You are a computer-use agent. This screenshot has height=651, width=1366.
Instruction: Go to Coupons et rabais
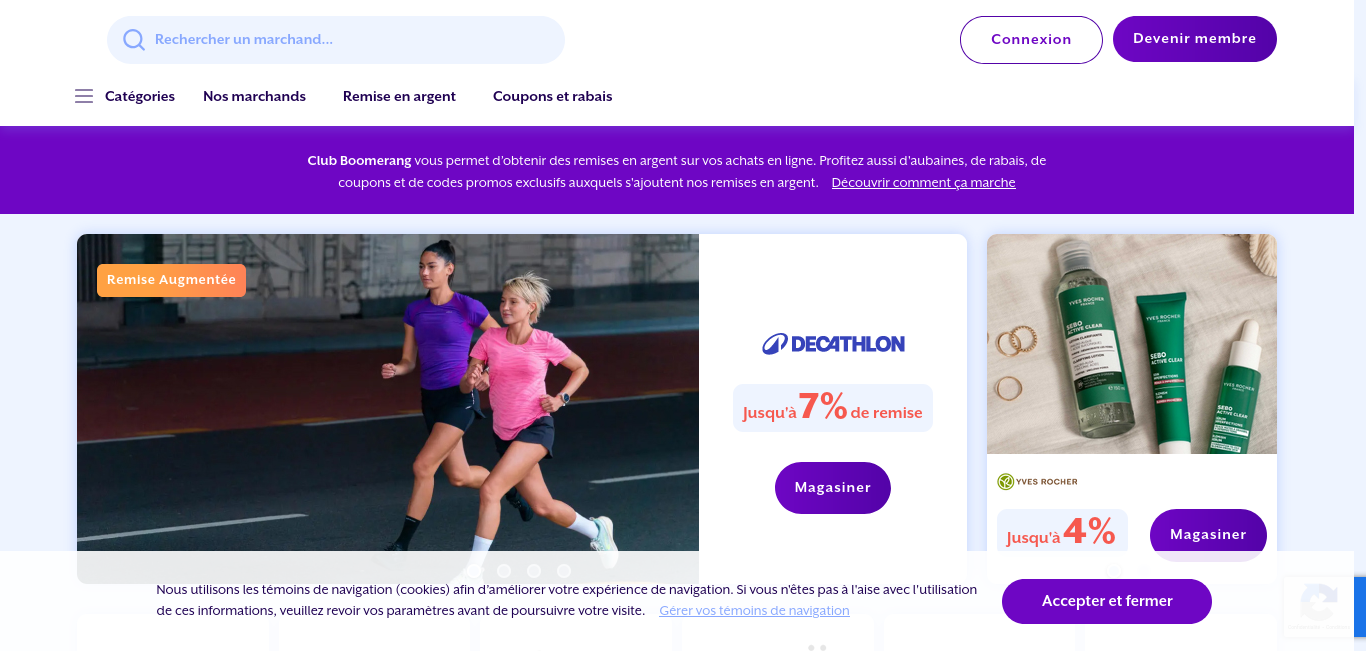click(x=552, y=96)
